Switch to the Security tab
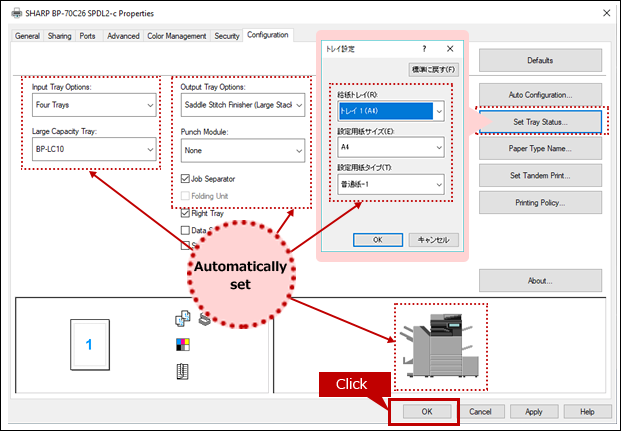 [x=227, y=36]
